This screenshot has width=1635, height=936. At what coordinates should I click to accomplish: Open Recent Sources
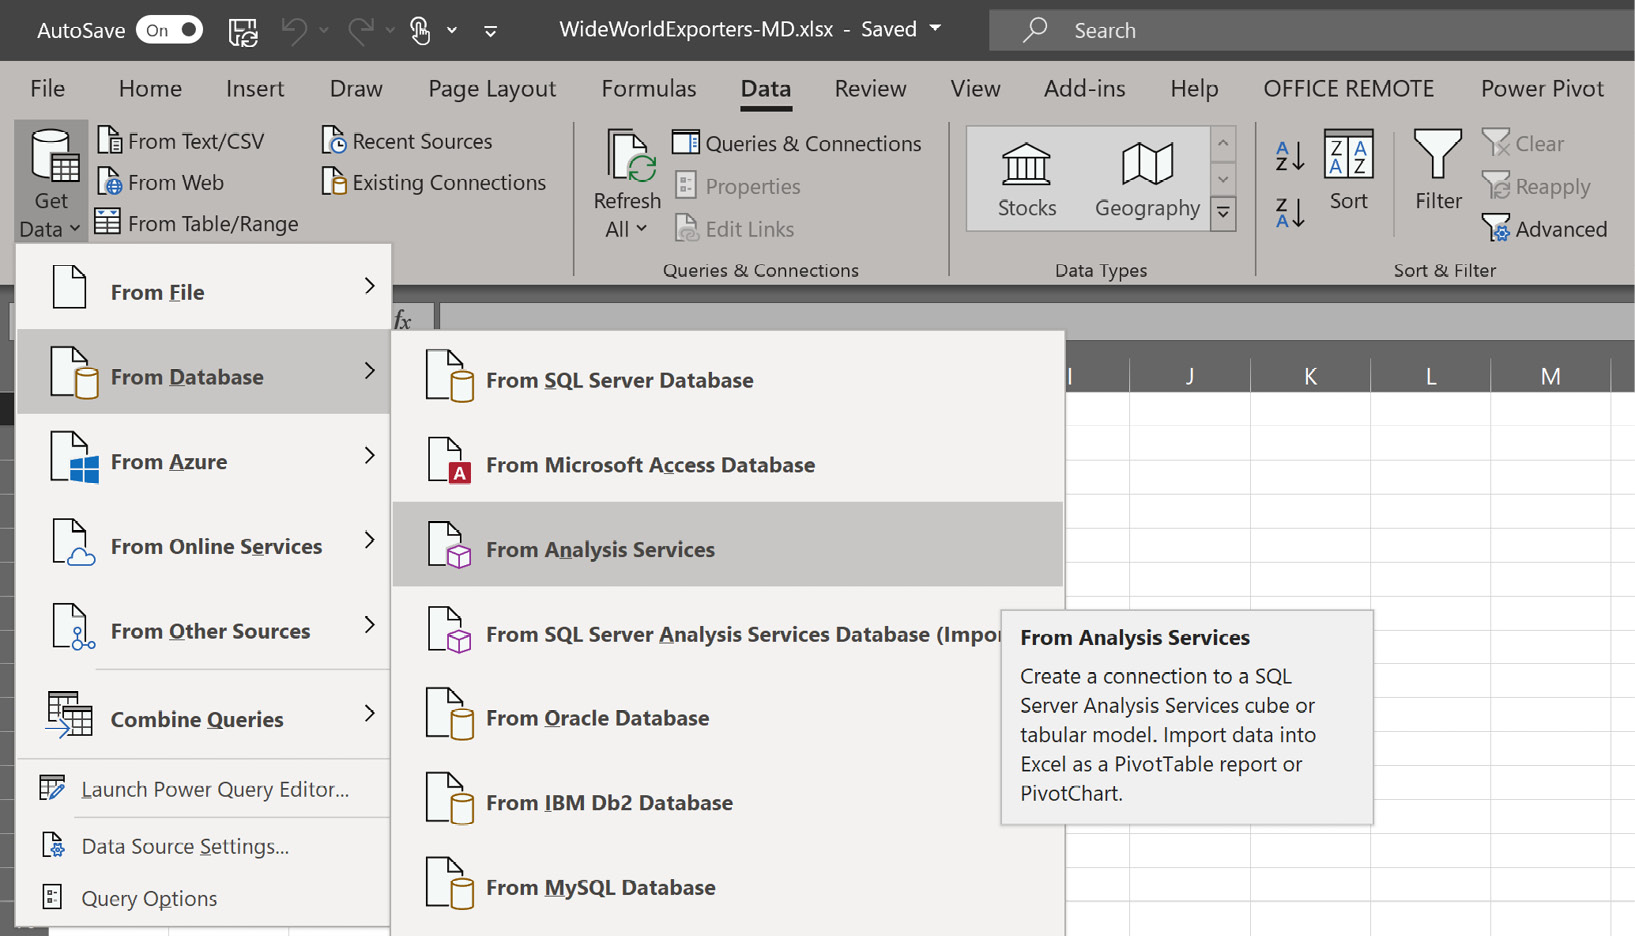click(x=407, y=141)
